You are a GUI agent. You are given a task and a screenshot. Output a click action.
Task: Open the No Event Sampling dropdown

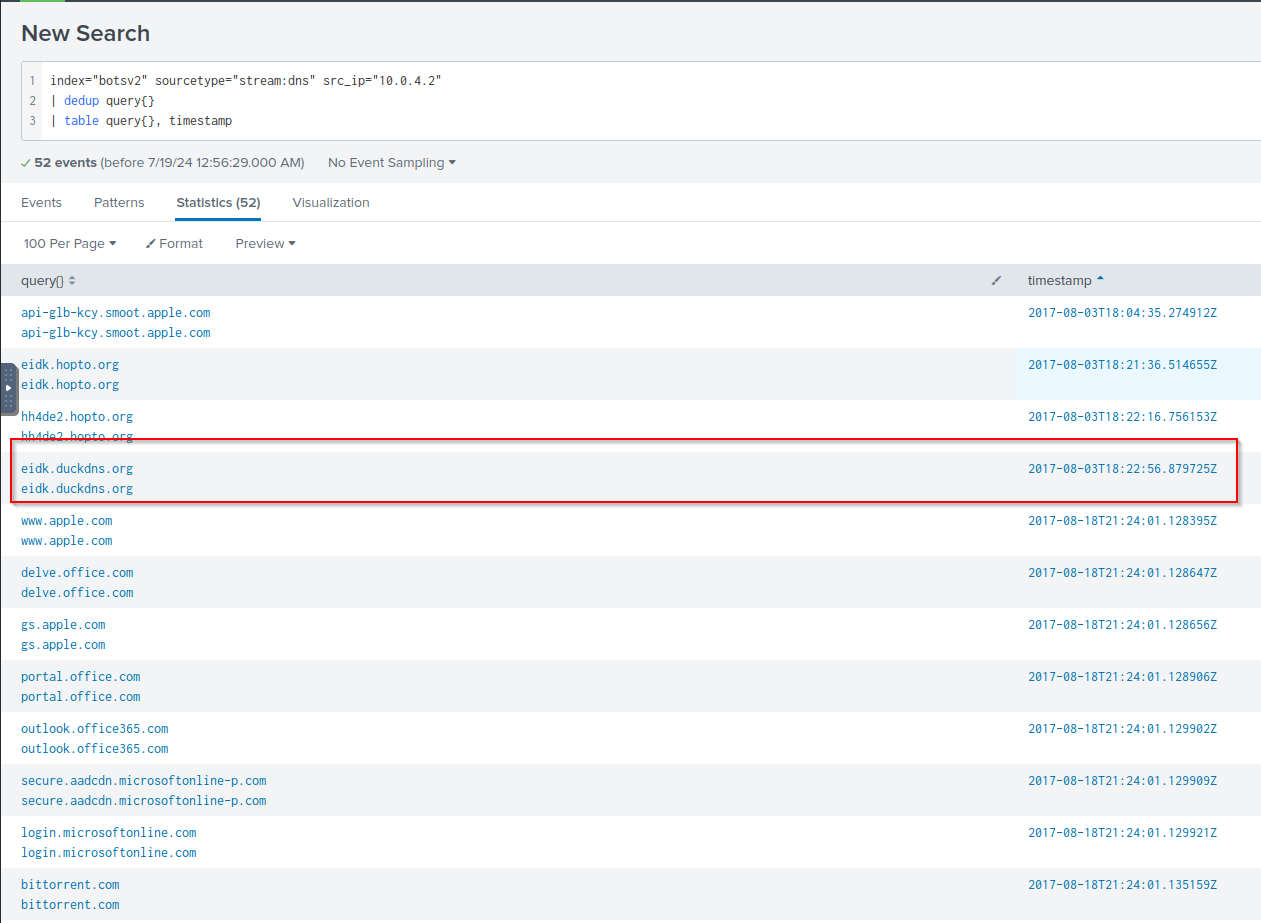pos(391,163)
